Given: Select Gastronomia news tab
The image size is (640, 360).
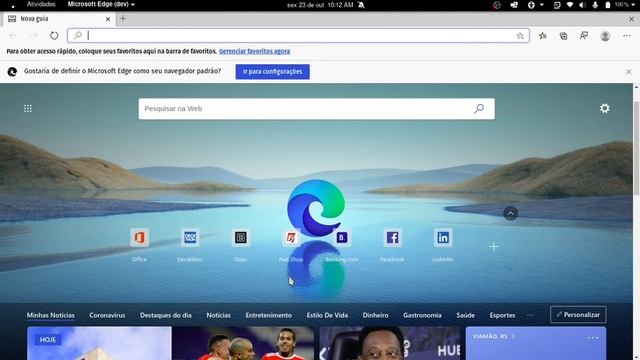Looking at the screenshot, I should coord(422,315).
